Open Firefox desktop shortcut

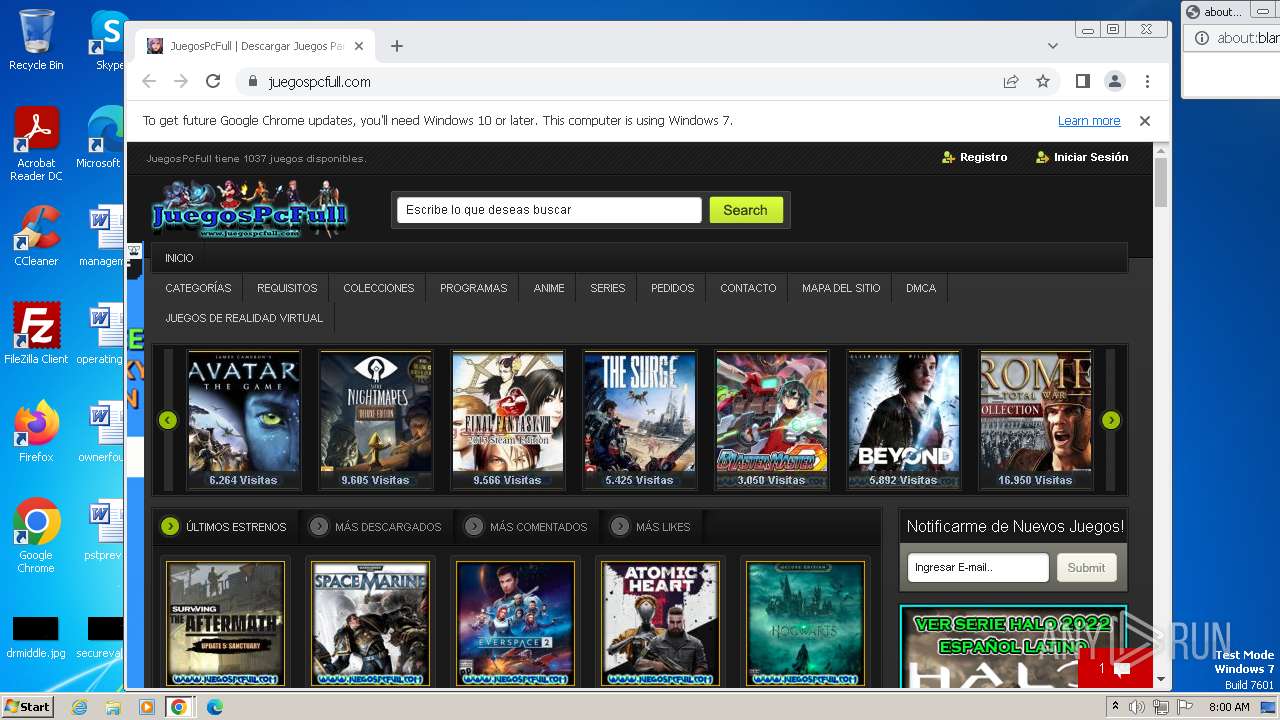pos(36,432)
